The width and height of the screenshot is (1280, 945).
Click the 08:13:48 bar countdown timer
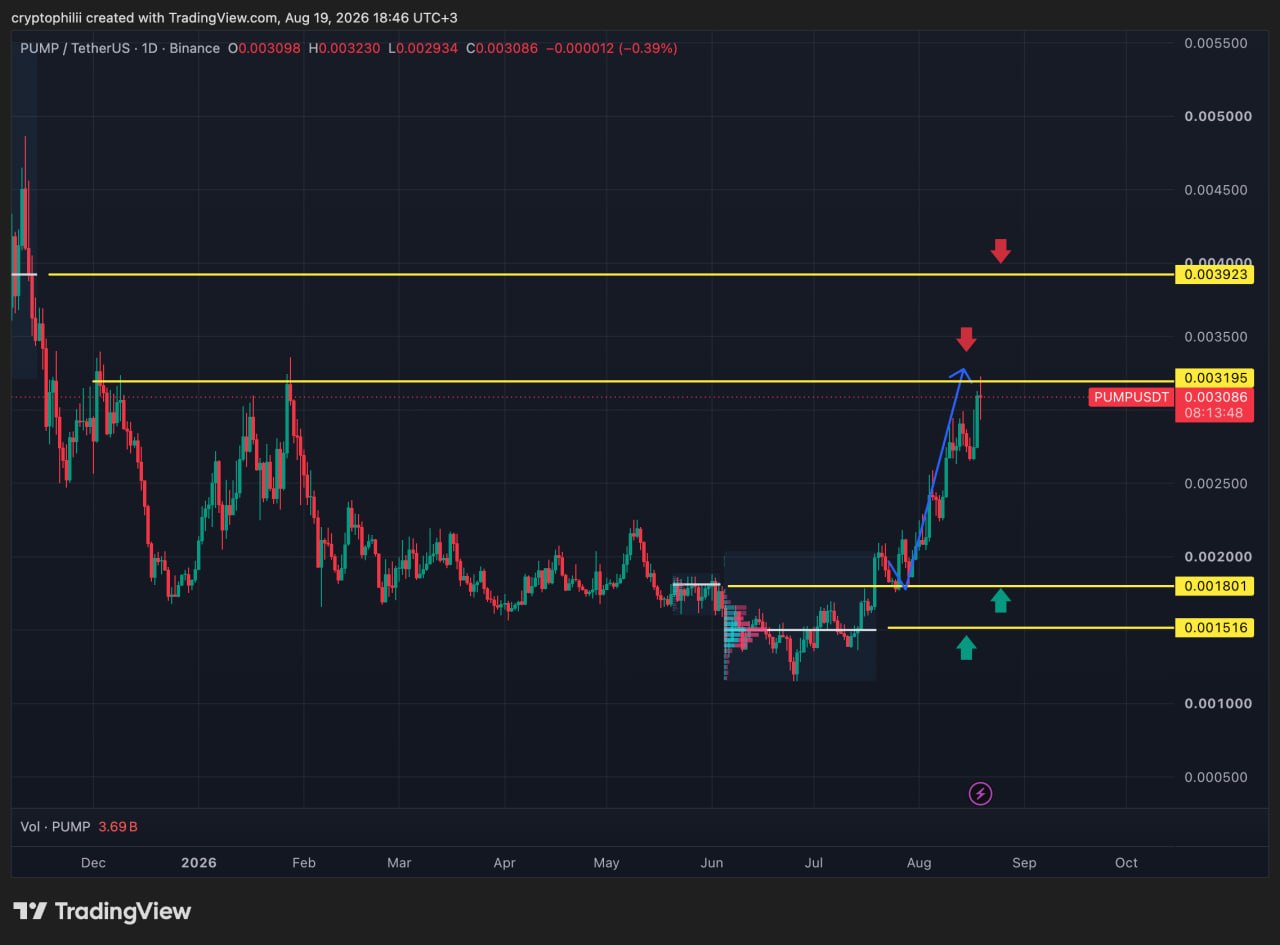1214,413
